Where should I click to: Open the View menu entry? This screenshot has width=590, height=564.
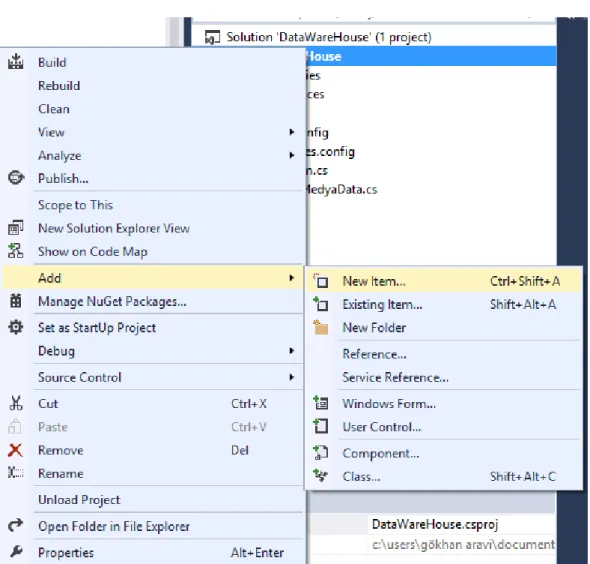[152, 132]
